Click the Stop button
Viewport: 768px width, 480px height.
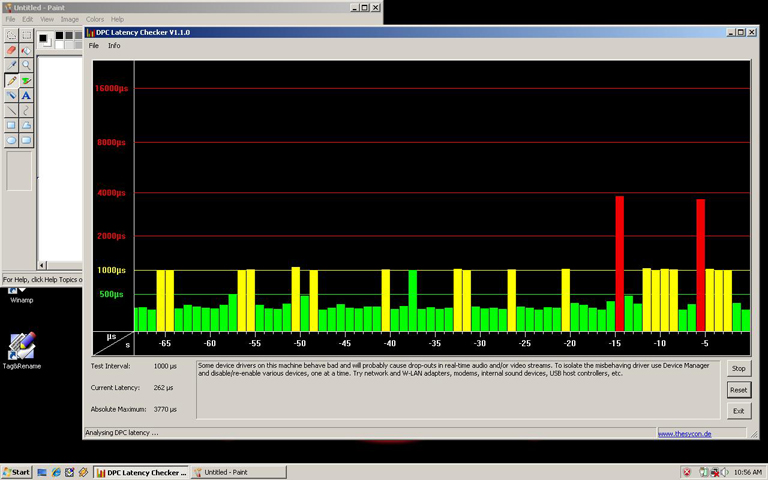coord(739,368)
